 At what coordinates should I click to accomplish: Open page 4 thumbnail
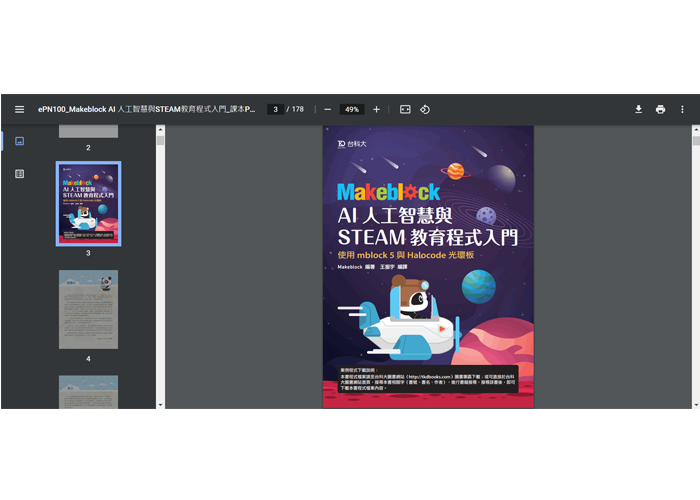tap(88, 309)
